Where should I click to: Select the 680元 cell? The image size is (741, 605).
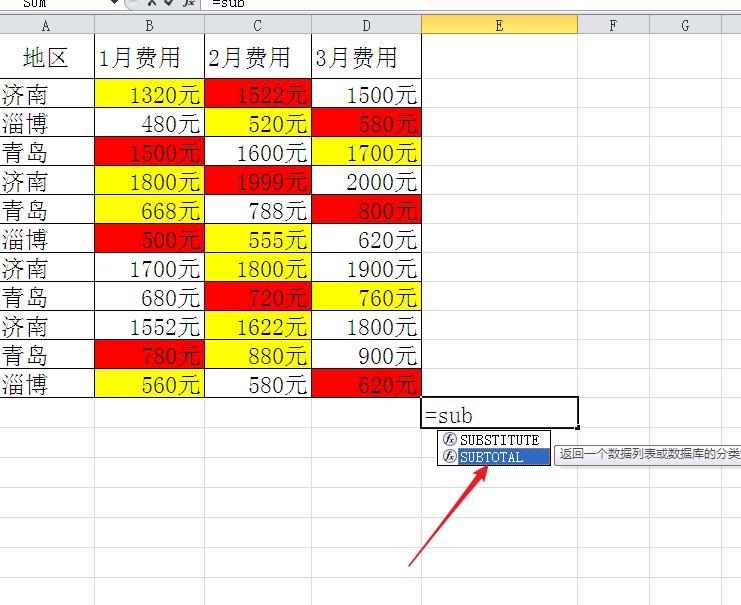149,296
